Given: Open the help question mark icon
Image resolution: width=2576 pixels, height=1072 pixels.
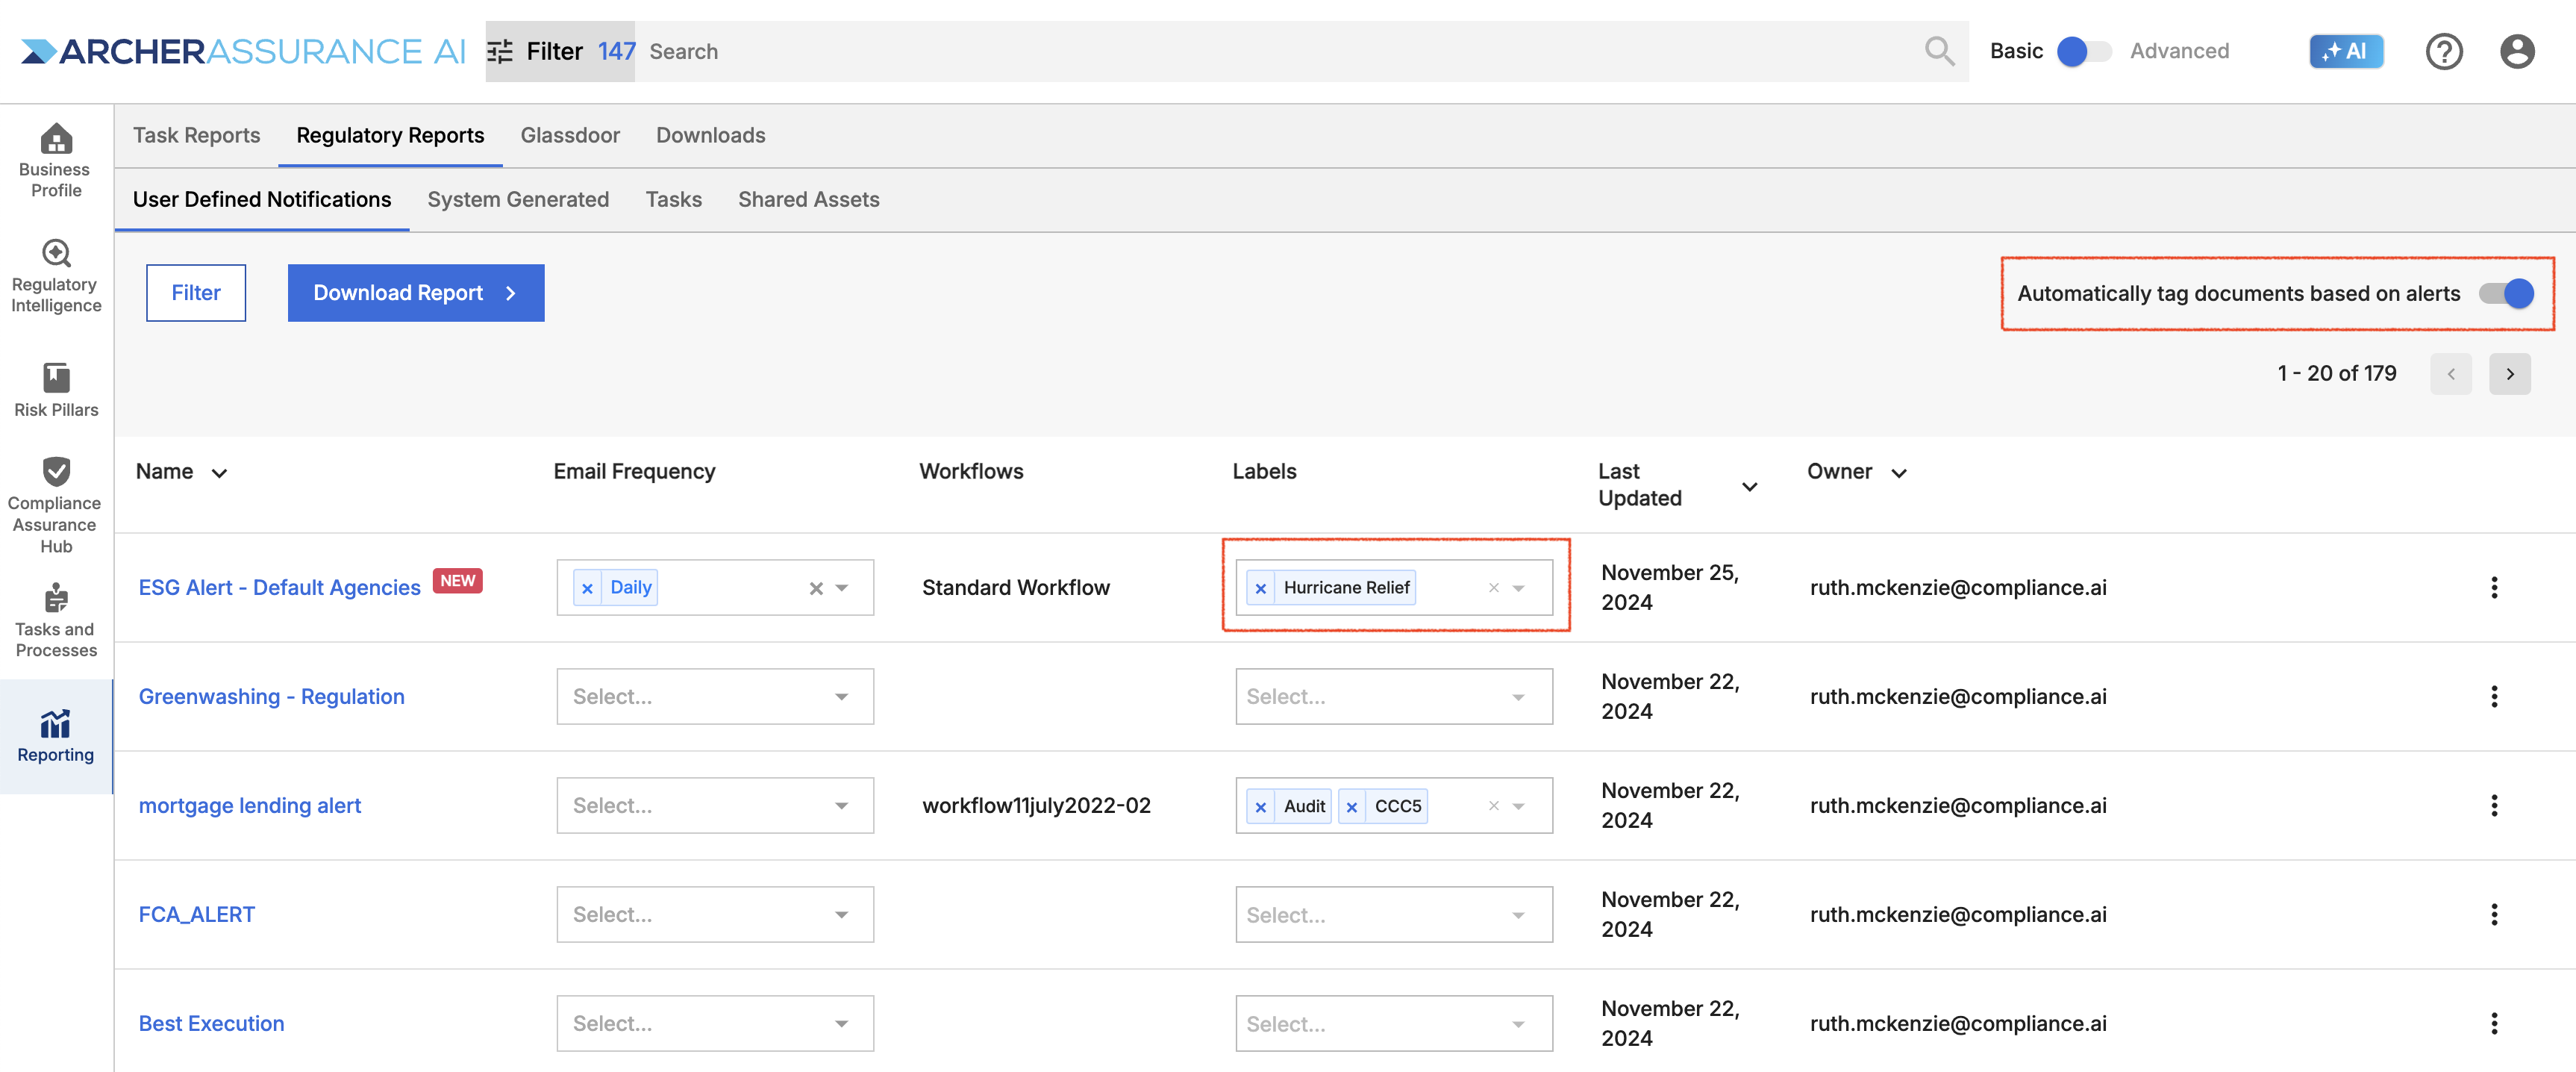Looking at the screenshot, I should coord(2444,51).
